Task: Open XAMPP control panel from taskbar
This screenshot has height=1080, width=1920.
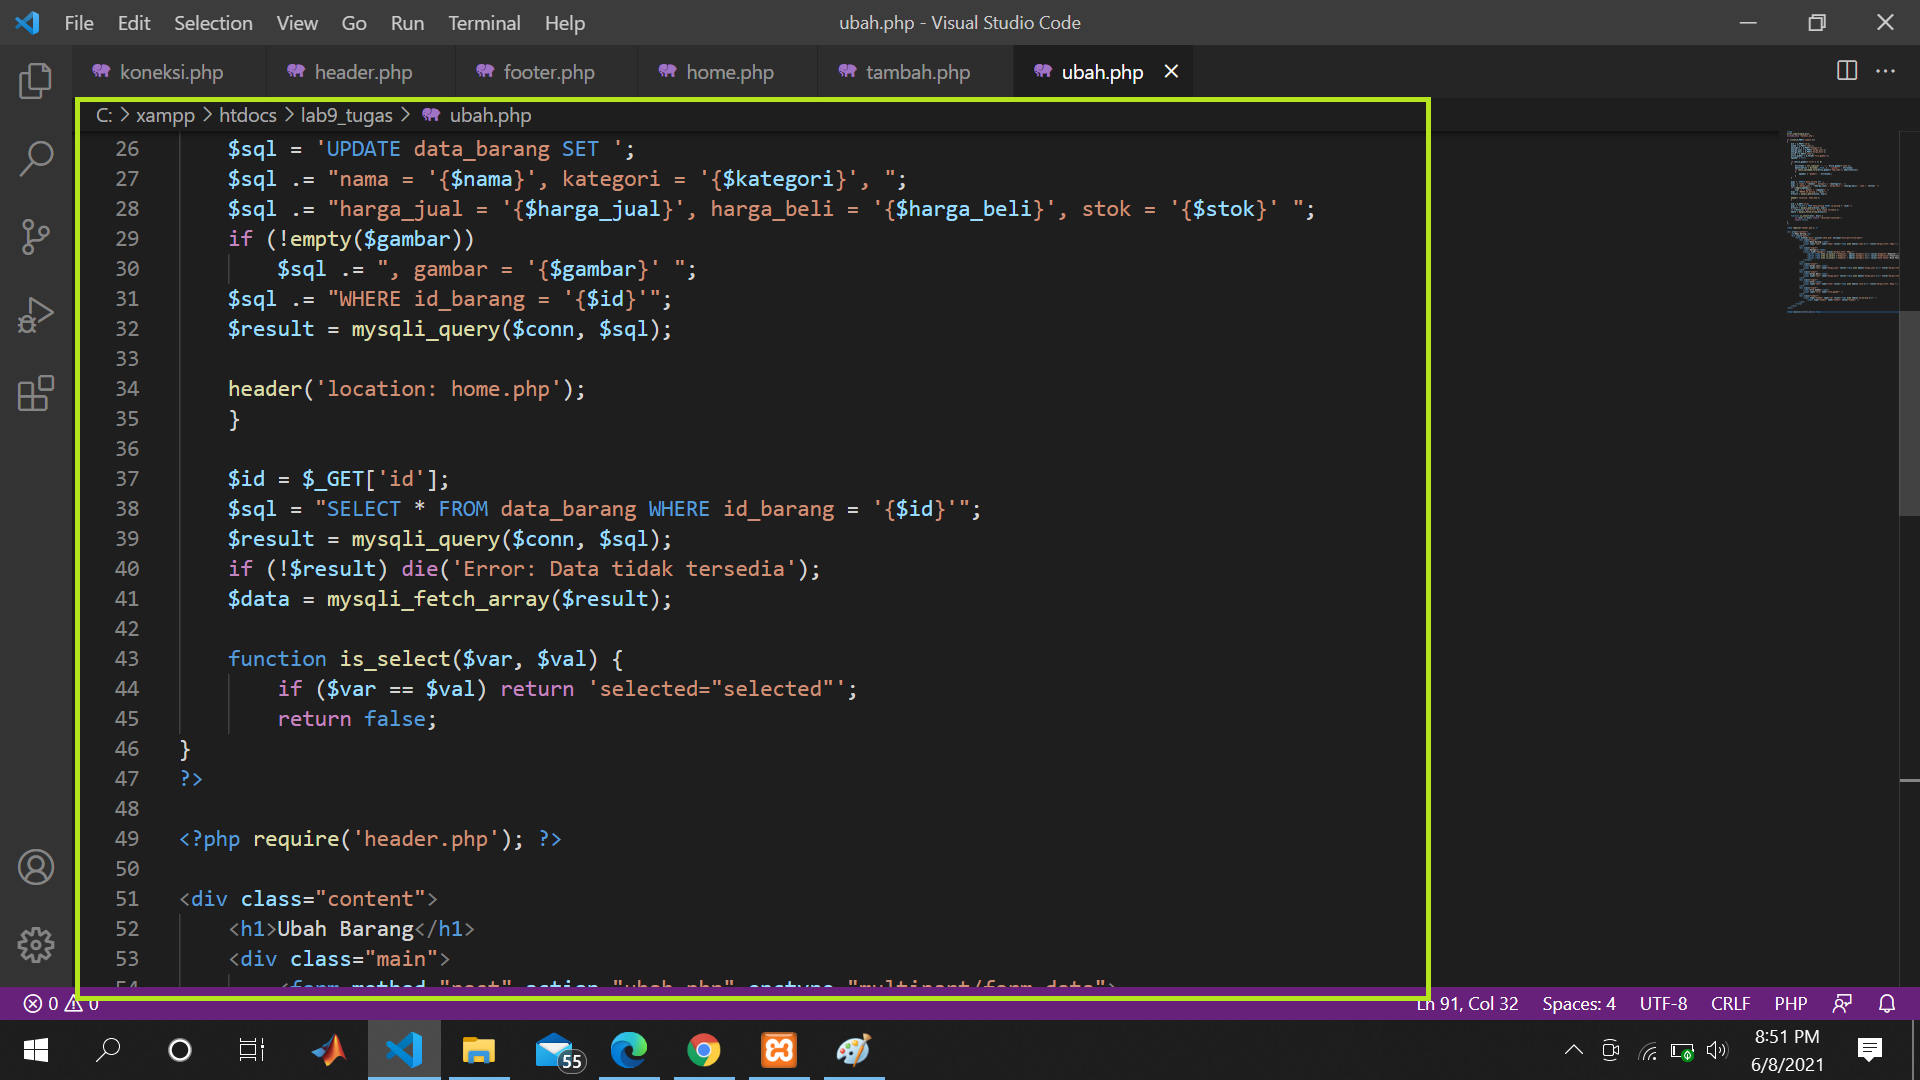Action: click(779, 1050)
